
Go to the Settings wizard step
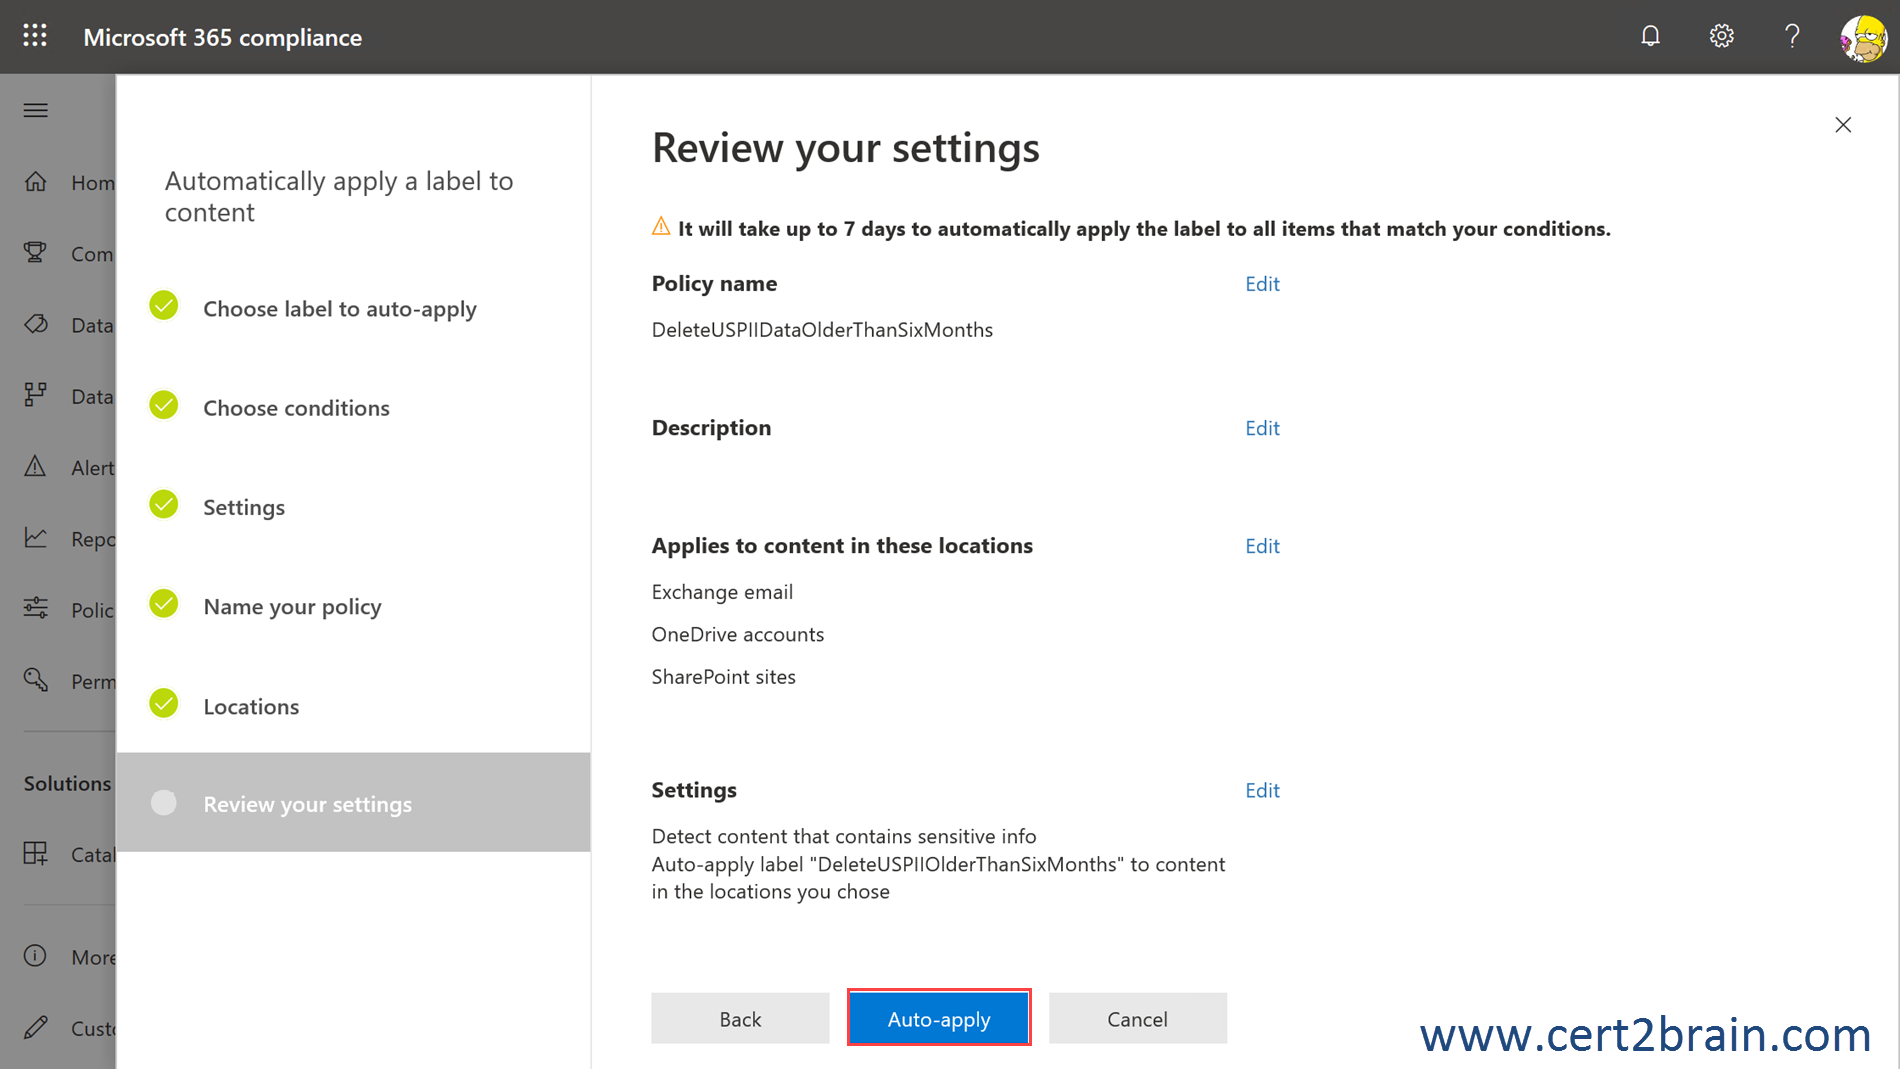tap(244, 507)
